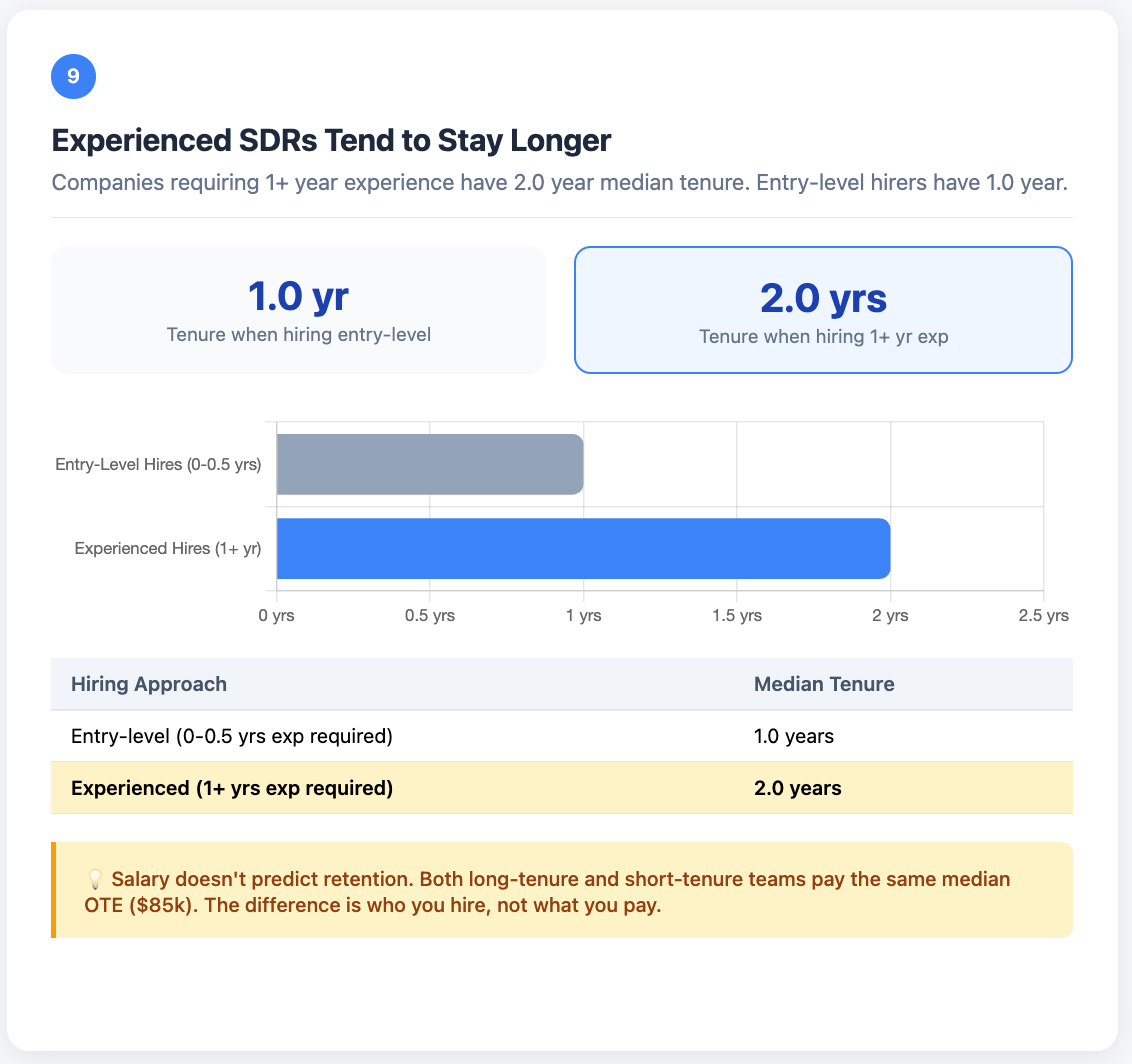This screenshot has height=1064, width=1132.
Task: Click the yellow salary insight callout
Action: coord(562,890)
